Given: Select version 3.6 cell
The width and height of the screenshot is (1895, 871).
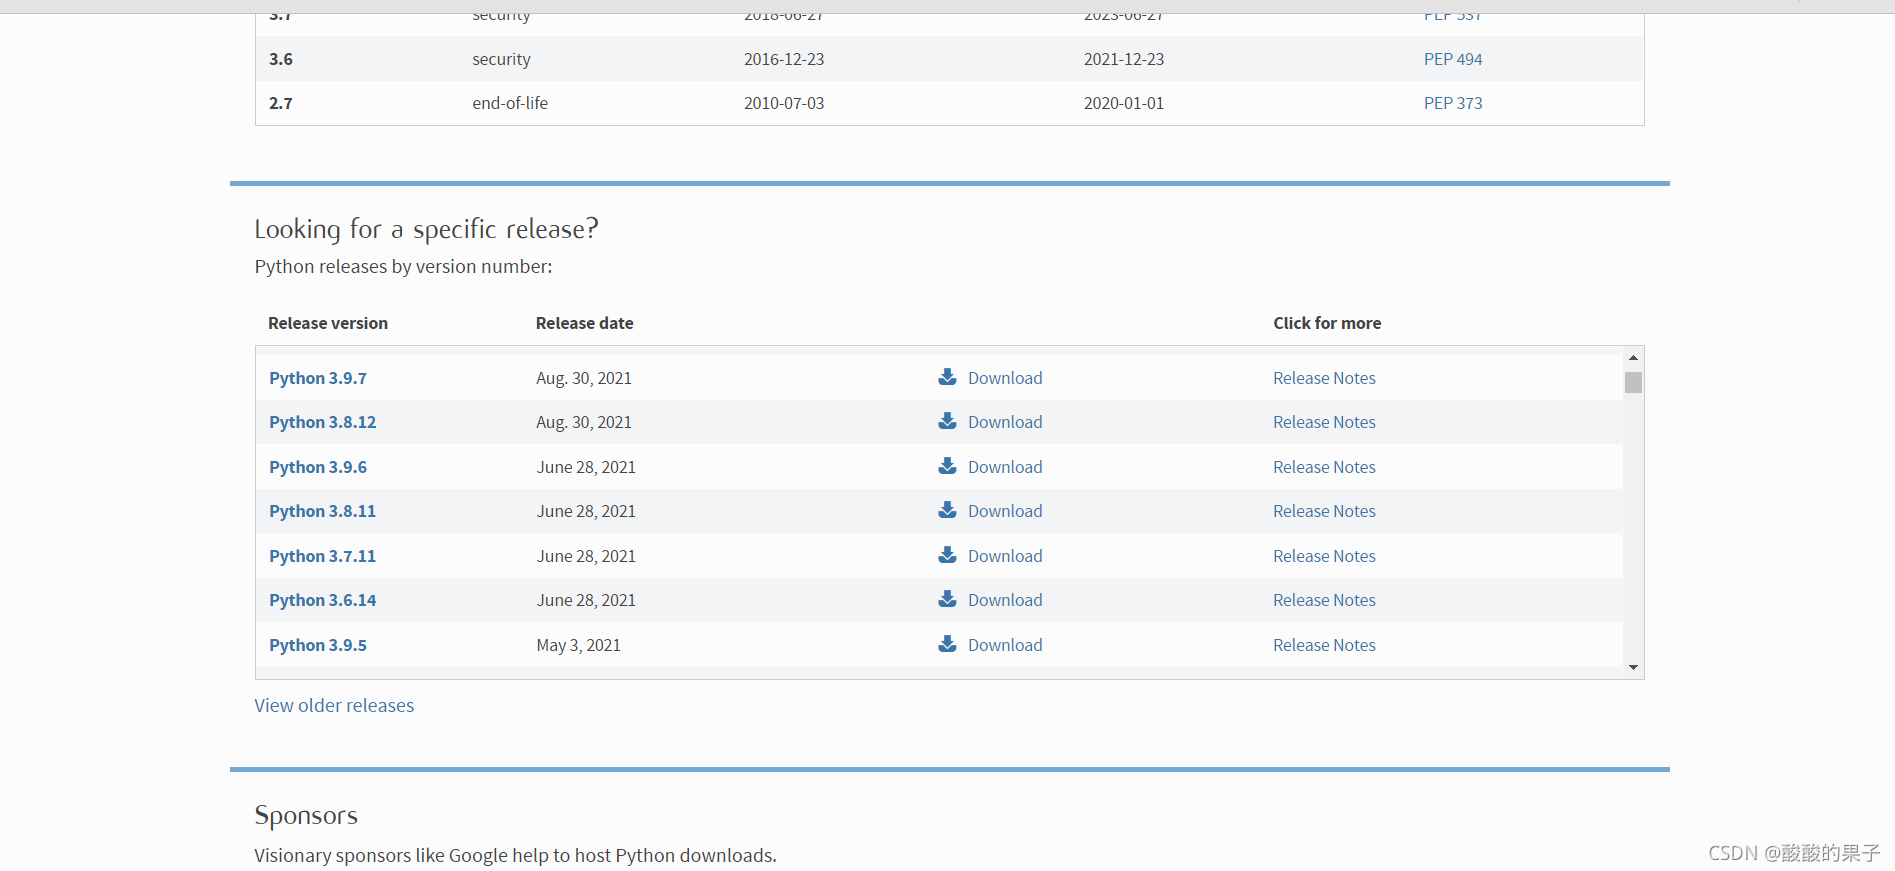Looking at the screenshot, I should (281, 59).
